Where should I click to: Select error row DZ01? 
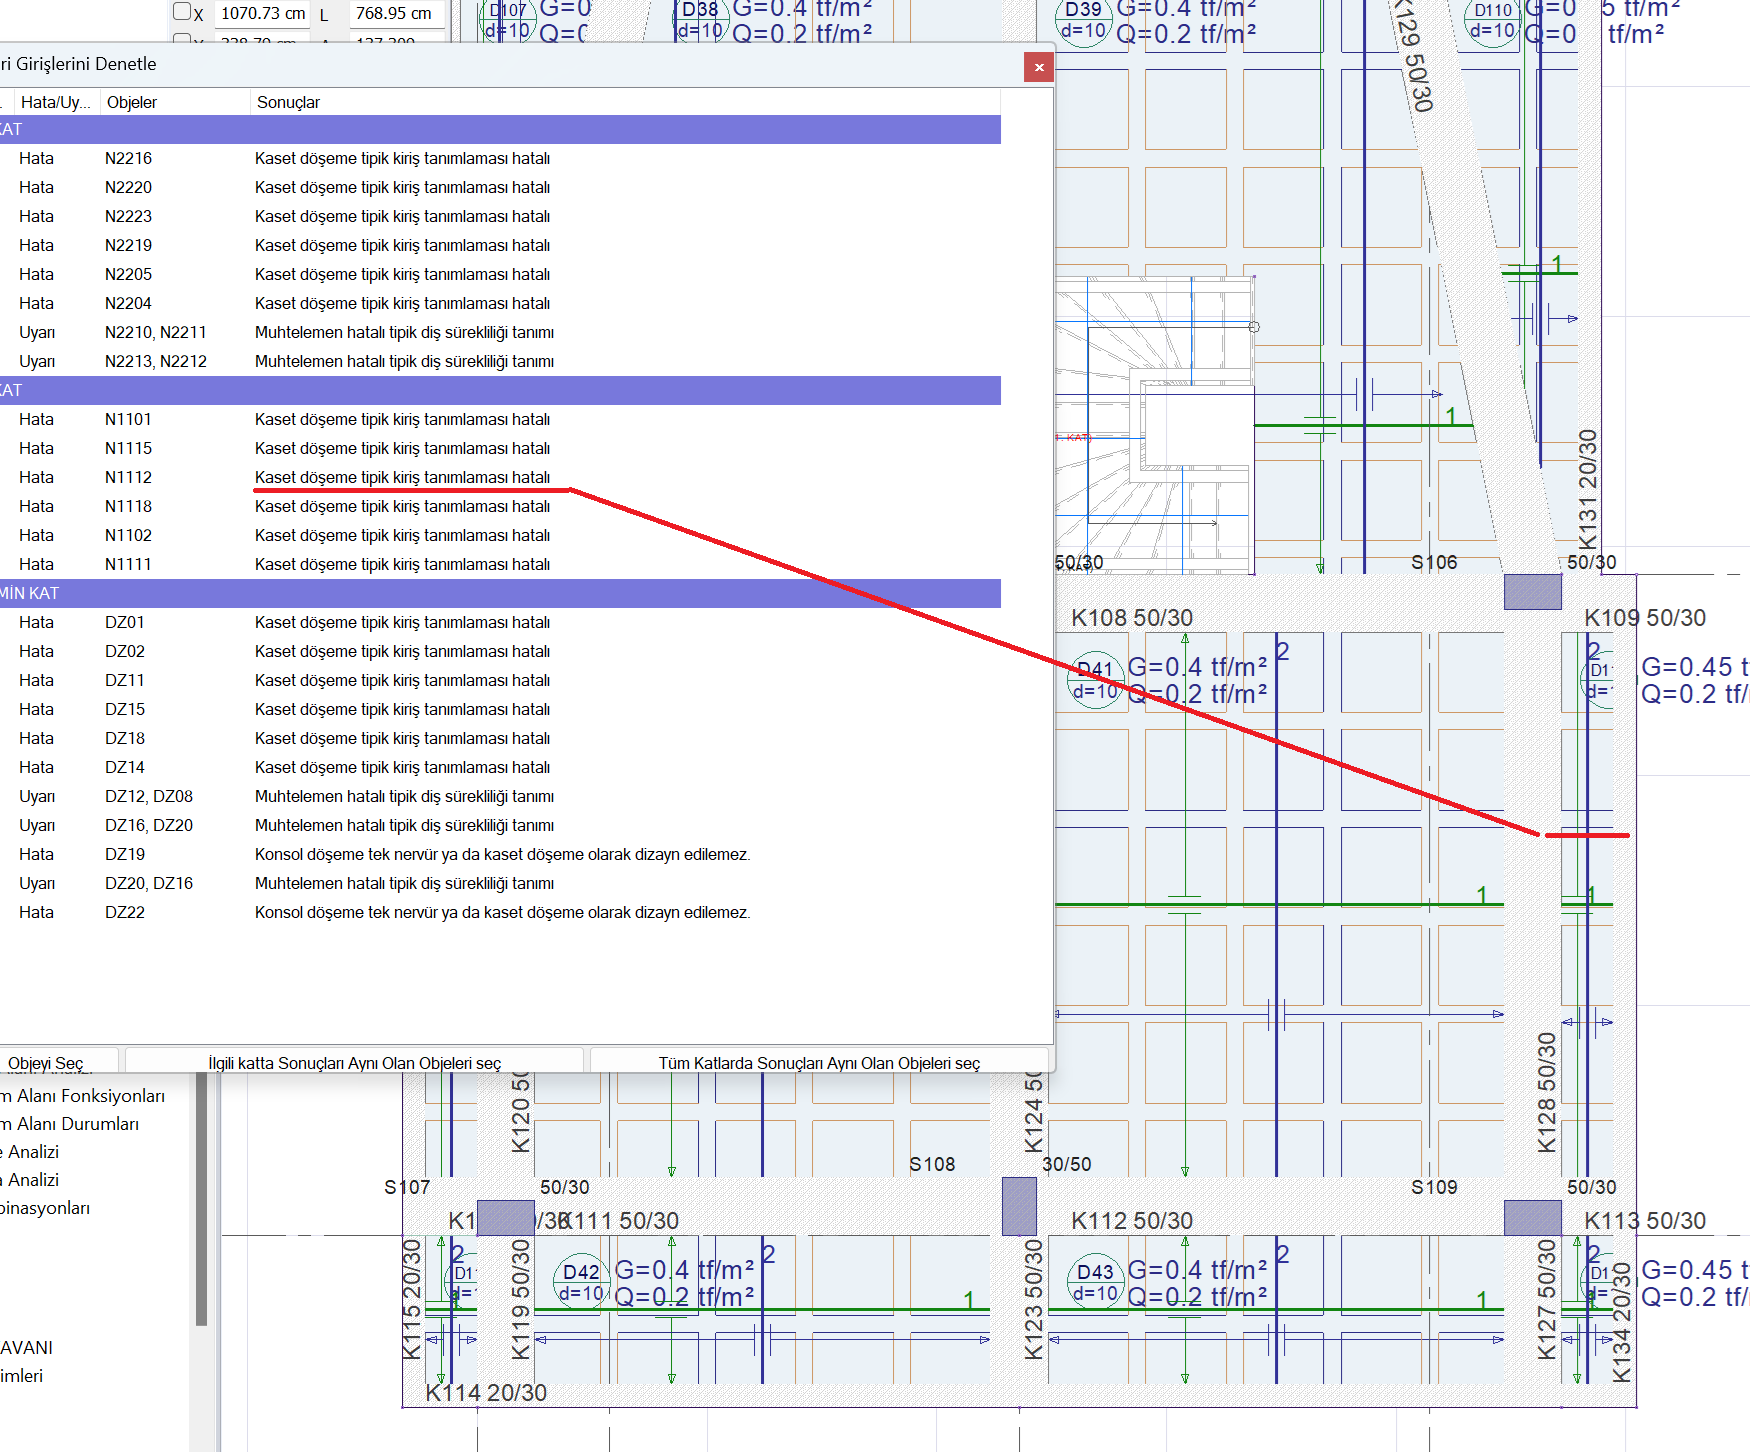(500, 622)
